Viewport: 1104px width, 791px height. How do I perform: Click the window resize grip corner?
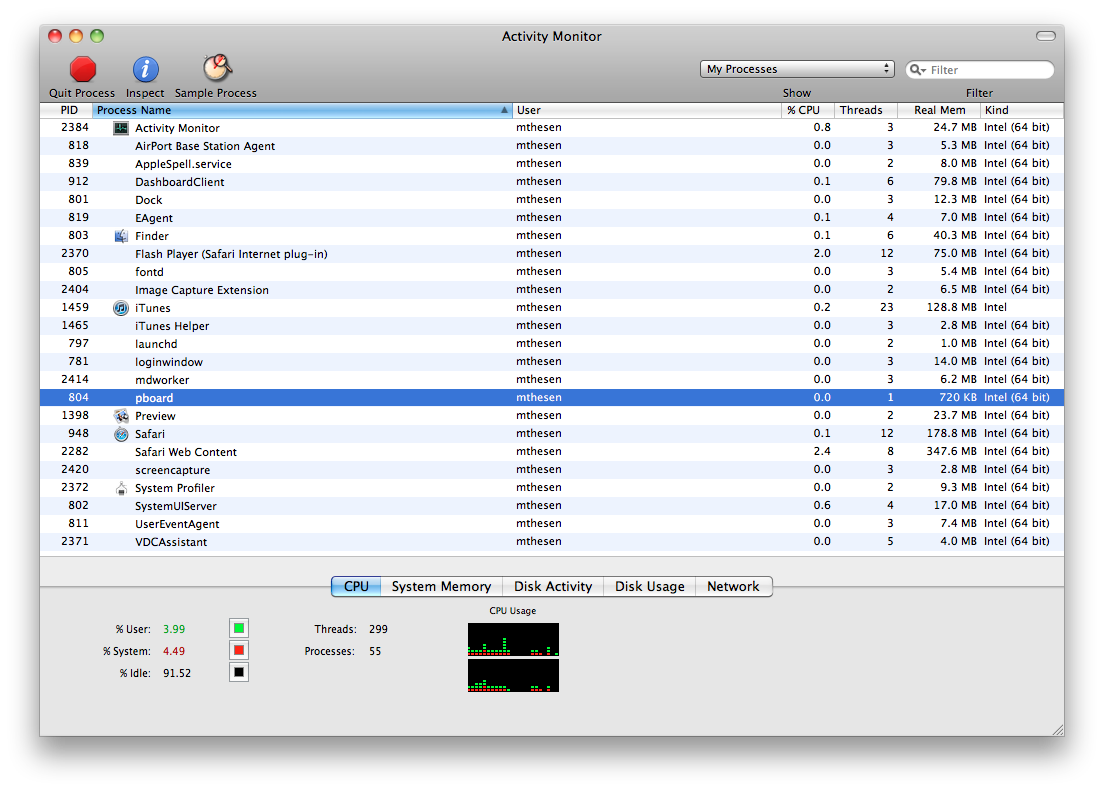[1058, 730]
